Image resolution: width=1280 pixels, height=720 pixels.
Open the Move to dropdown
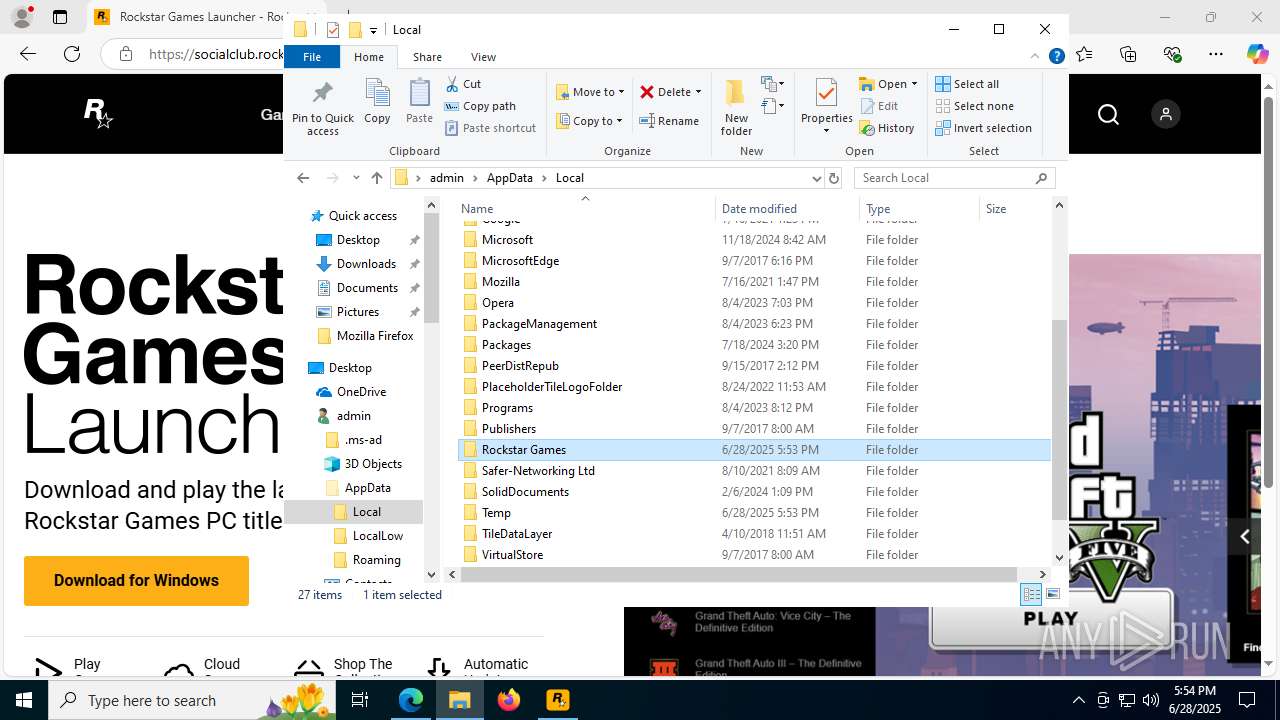click(x=590, y=92)
